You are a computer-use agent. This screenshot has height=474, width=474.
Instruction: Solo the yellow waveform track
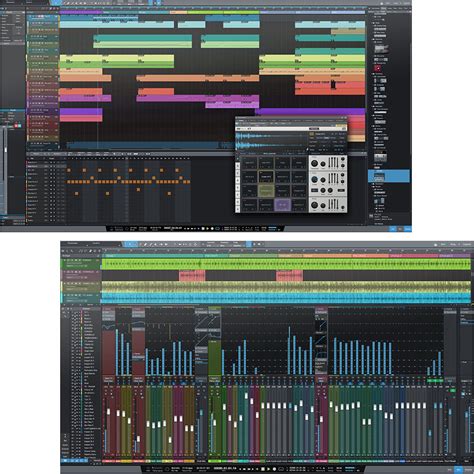[72, 284]
